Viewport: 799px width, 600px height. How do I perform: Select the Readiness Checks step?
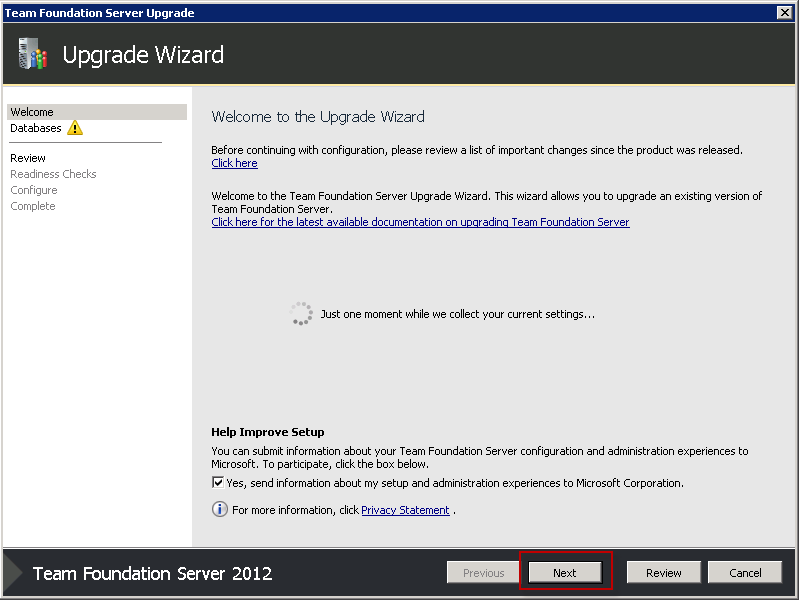[x=53, y=174]
